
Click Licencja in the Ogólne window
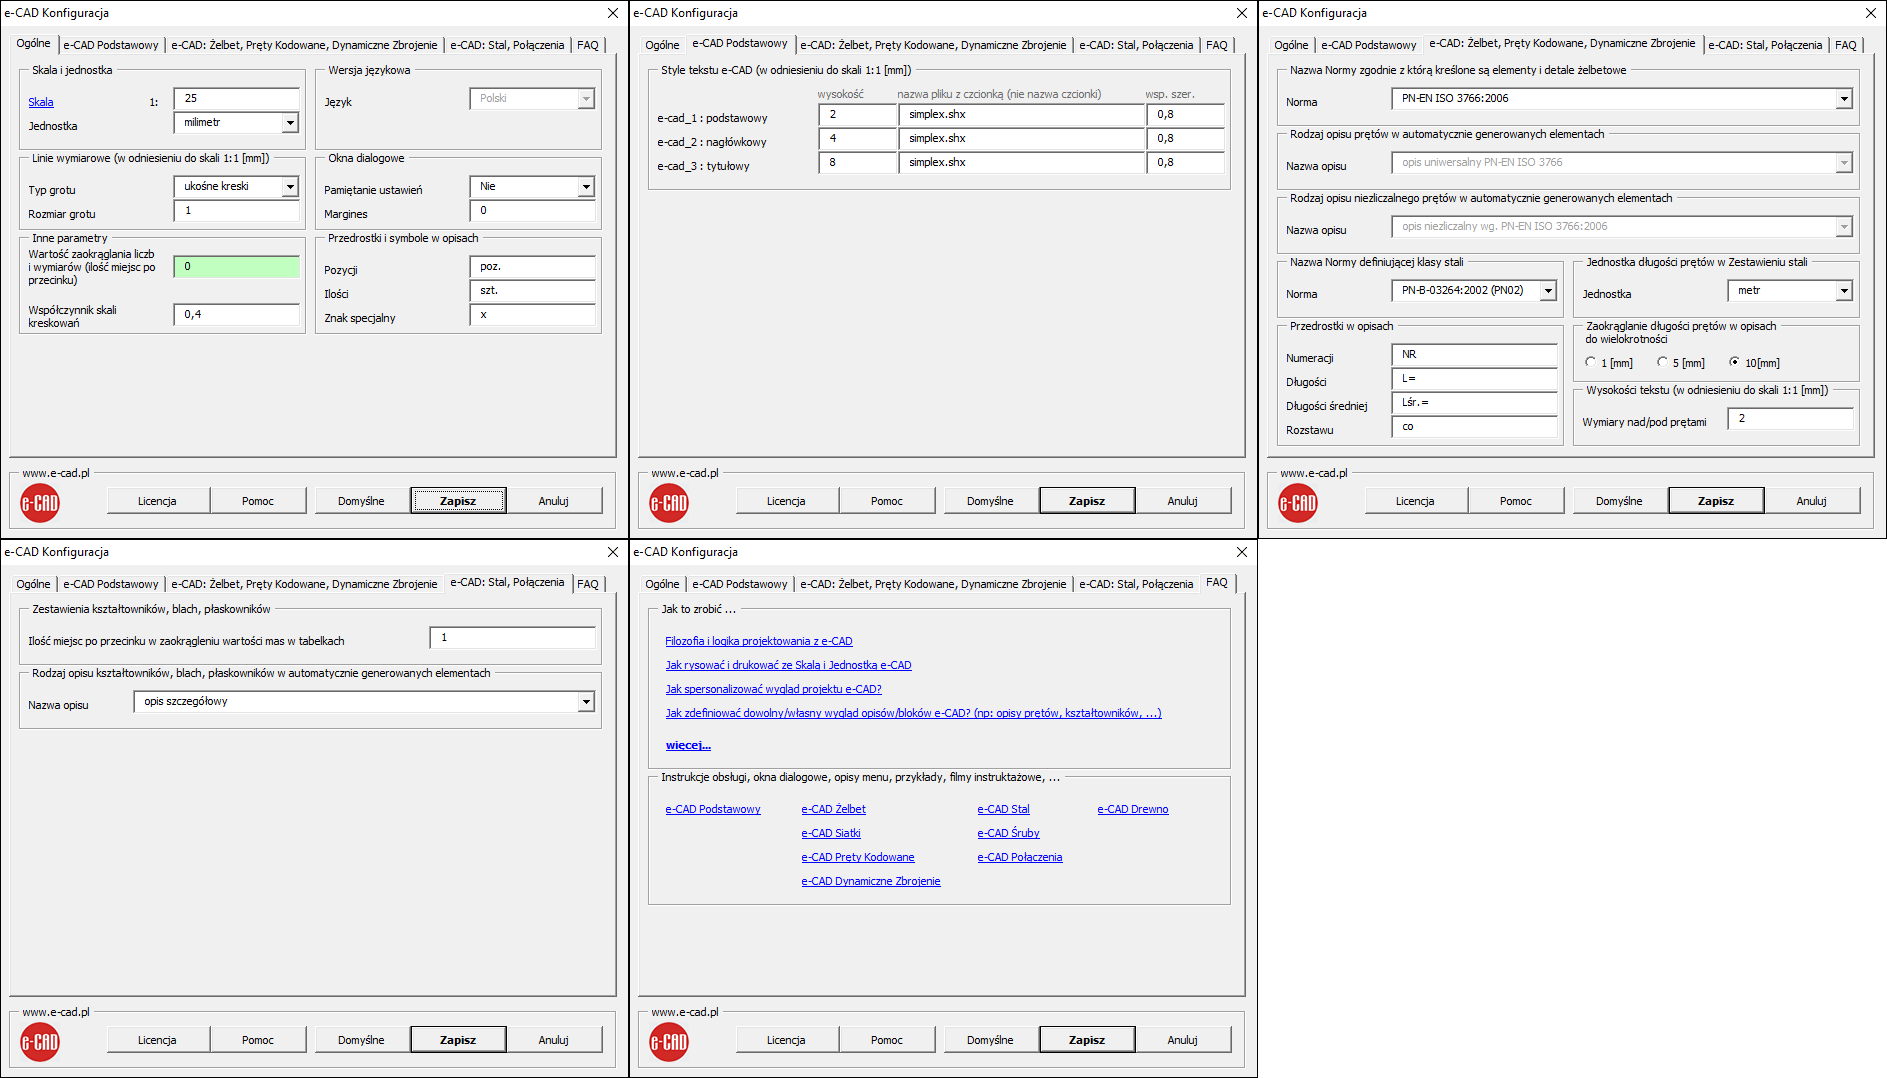[157, 501]
